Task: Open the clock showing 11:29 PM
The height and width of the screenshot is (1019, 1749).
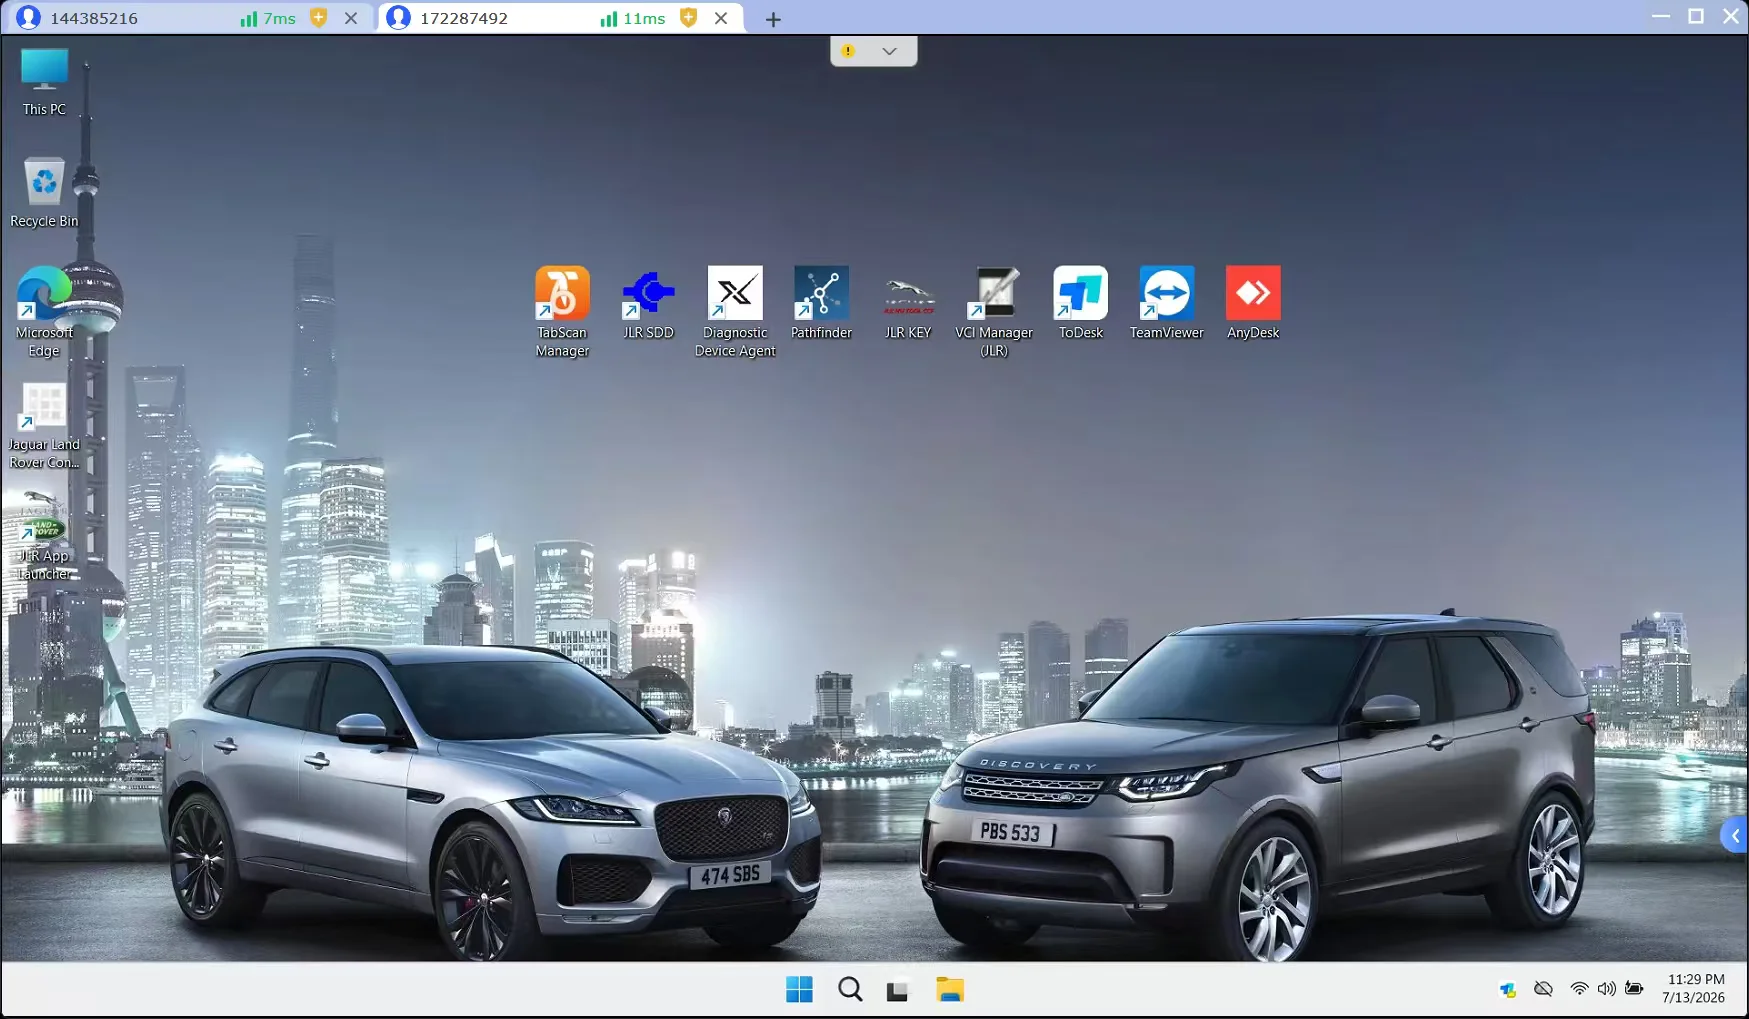Action: point(1694,989)
